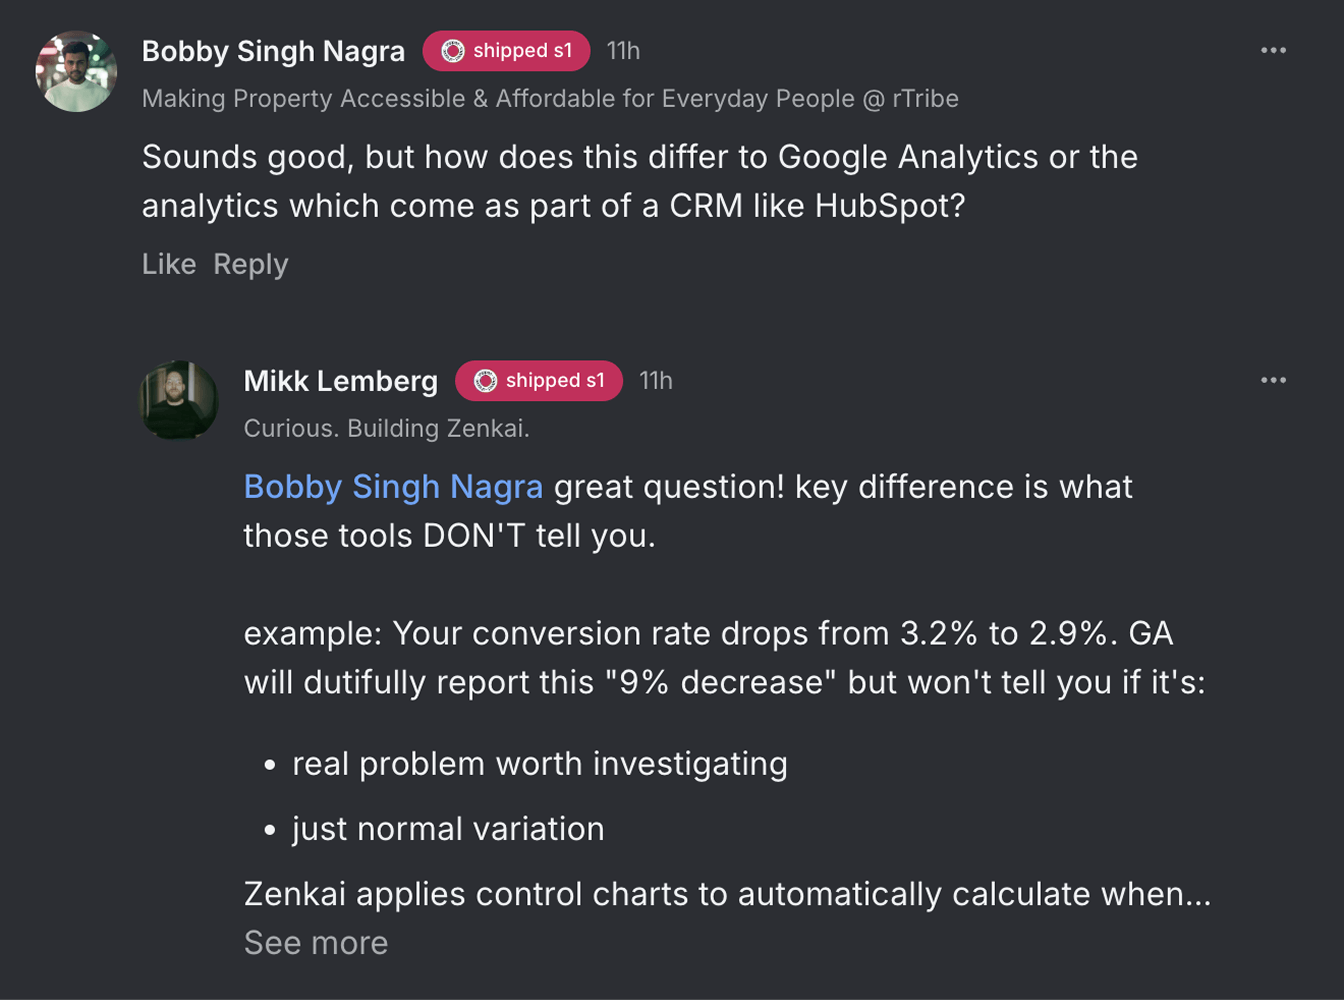Open the Mikk Lemberg author name
Image resolution: width=1344 pixels, height=1000 pixels.
coord(340,381)
